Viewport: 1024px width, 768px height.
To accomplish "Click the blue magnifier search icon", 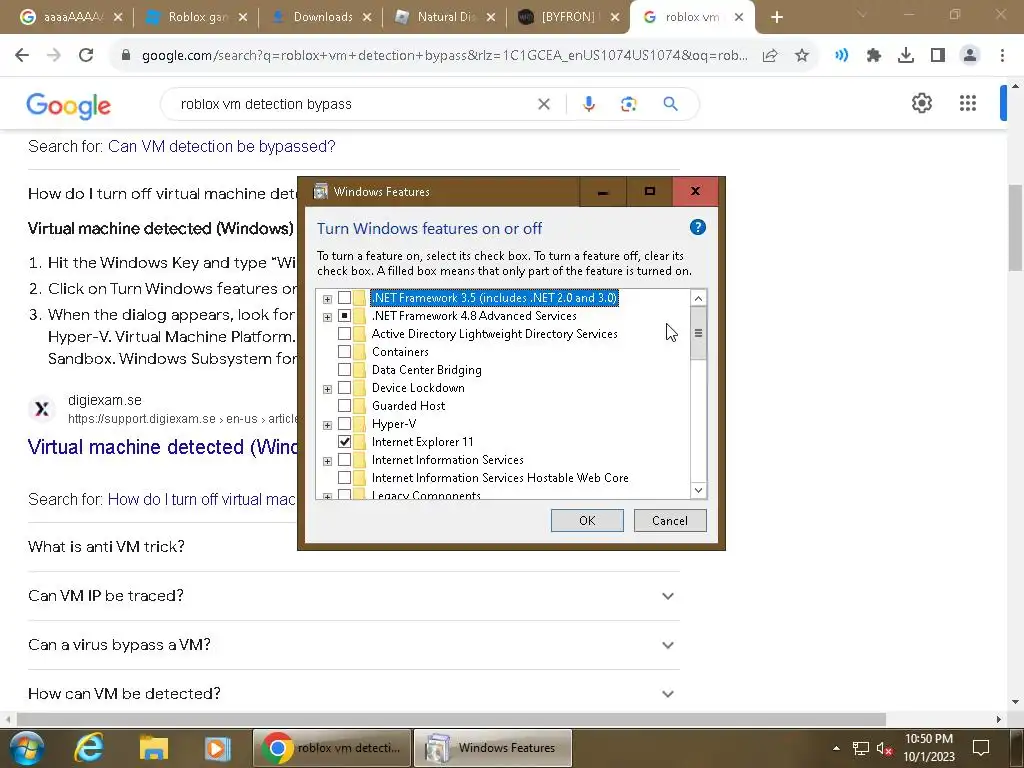I will 670,104.
